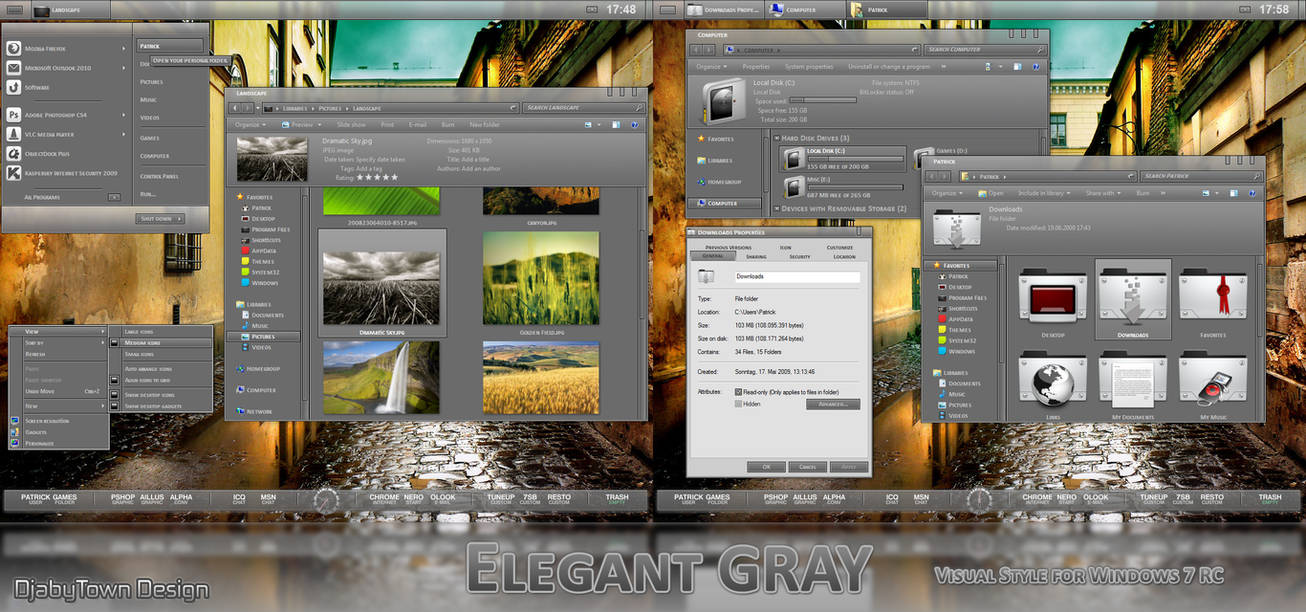1306x612 pixels.
Task: Open the Customize tab
Action: [840, 247]
